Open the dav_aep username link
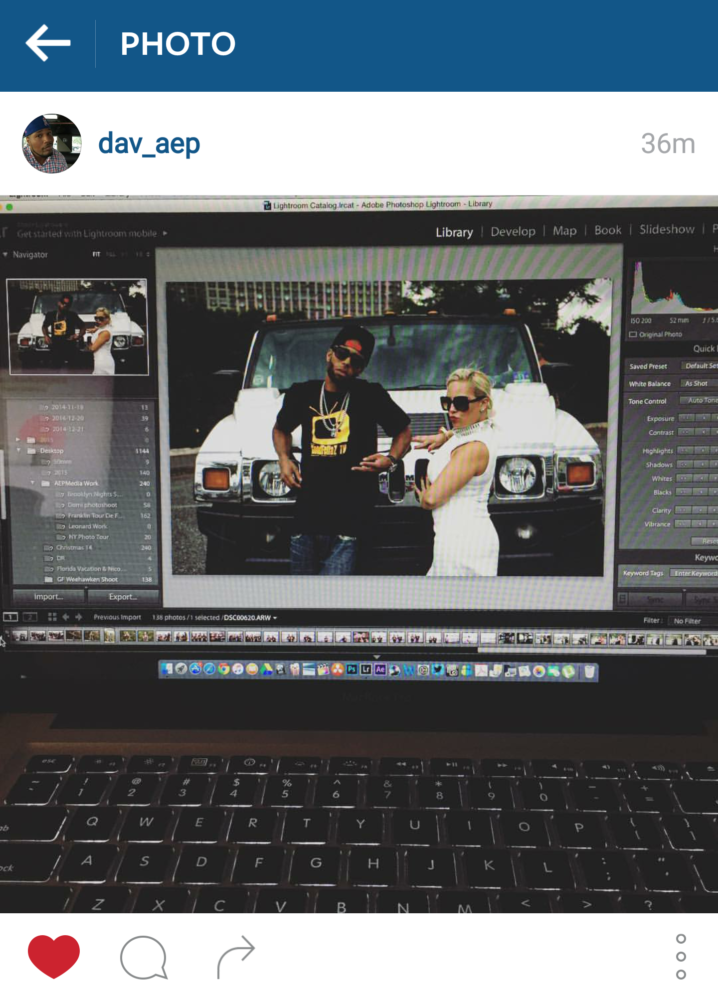Screen dimensions: 718x1000 (x=149, y=143)
